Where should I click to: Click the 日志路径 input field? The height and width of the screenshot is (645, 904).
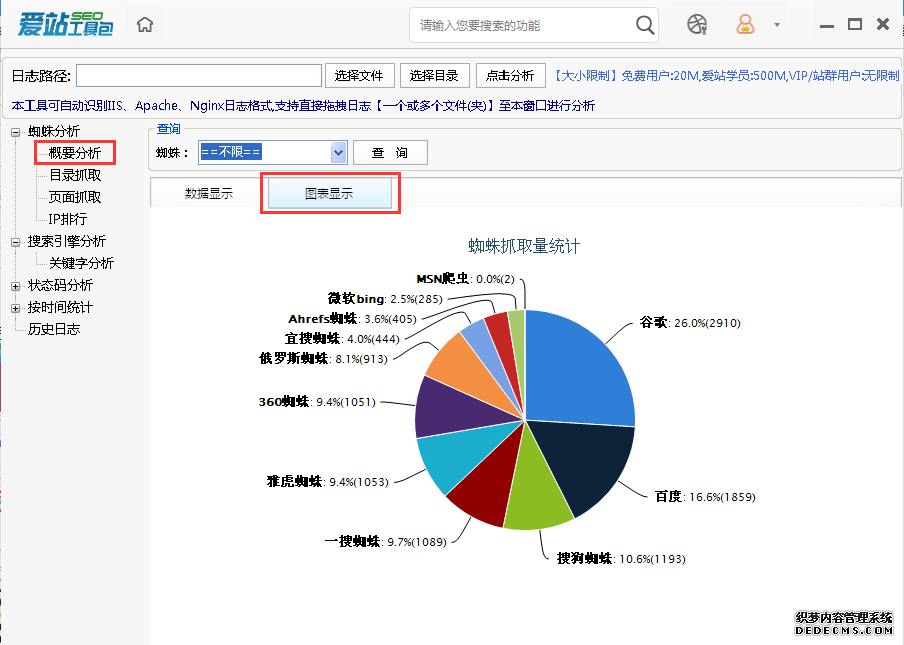pos(198,76)
